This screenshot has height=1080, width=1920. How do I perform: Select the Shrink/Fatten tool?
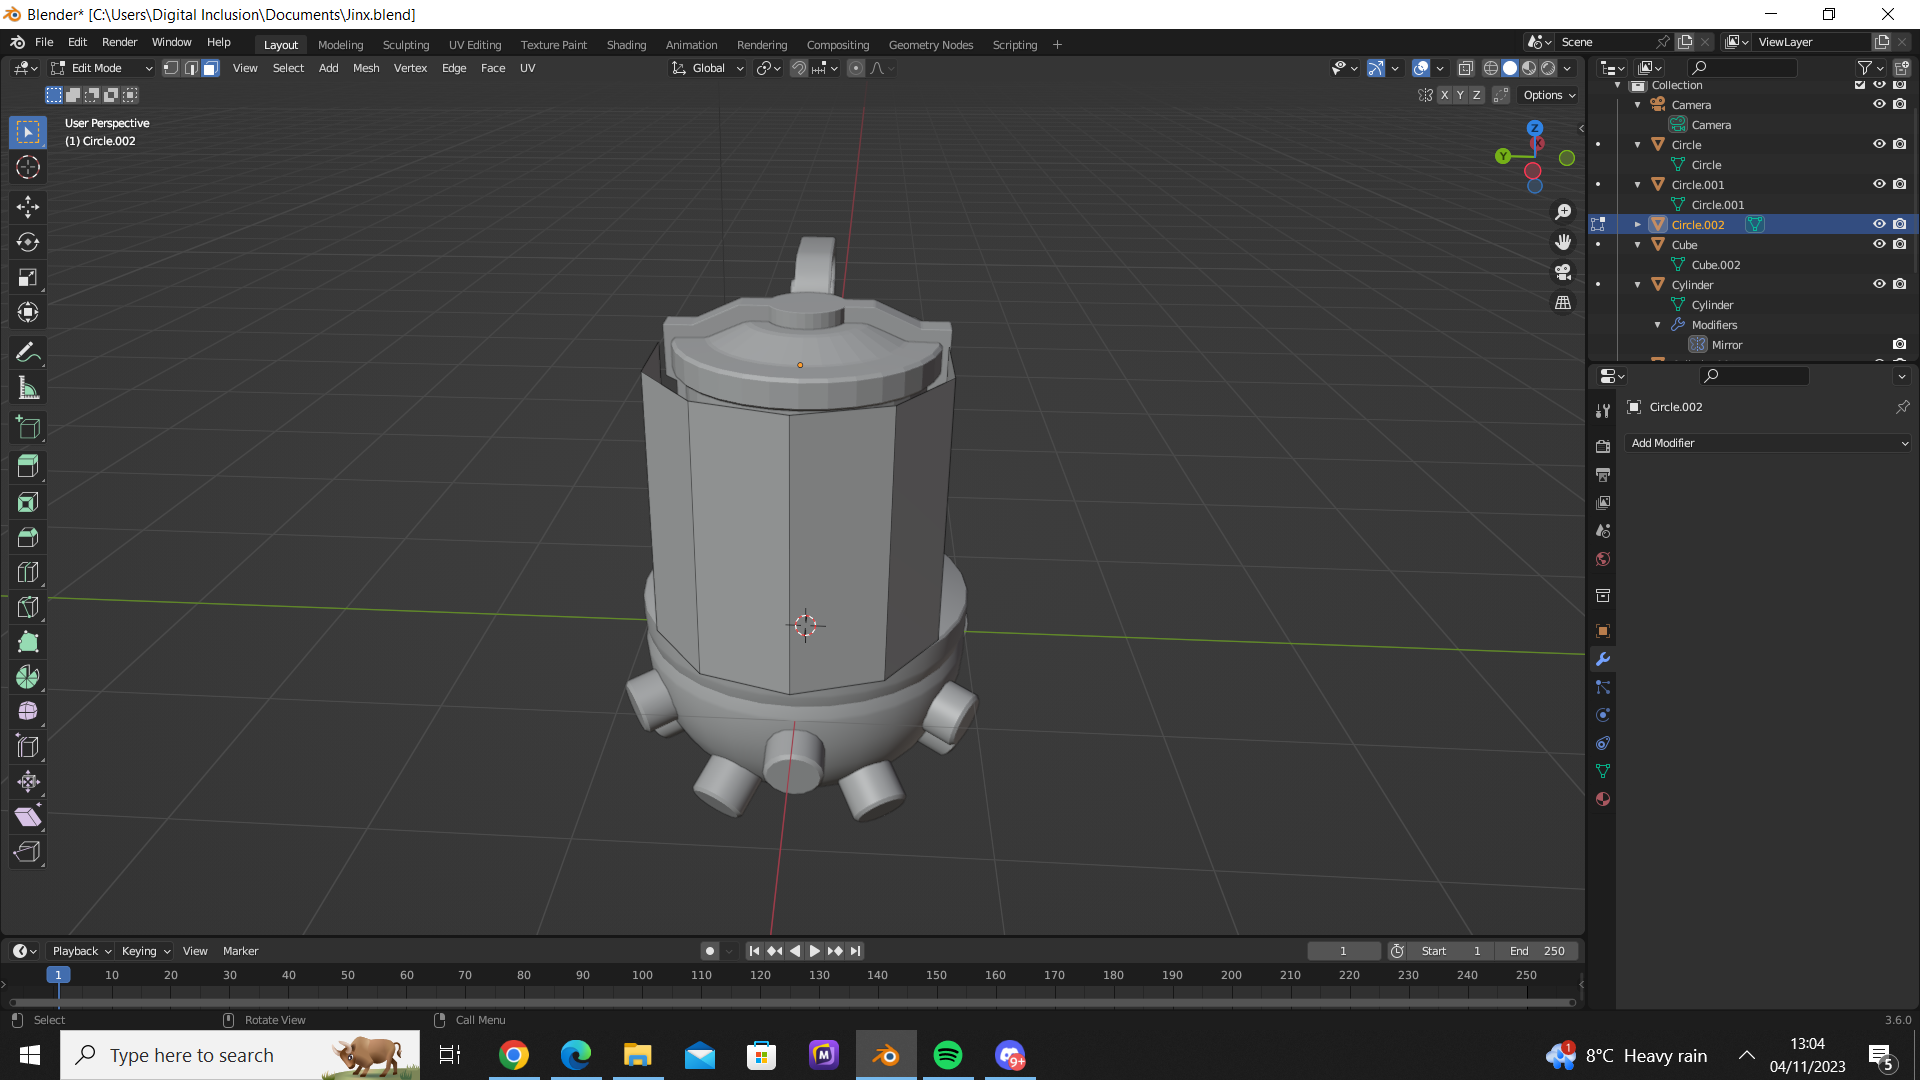click(28, 782)
